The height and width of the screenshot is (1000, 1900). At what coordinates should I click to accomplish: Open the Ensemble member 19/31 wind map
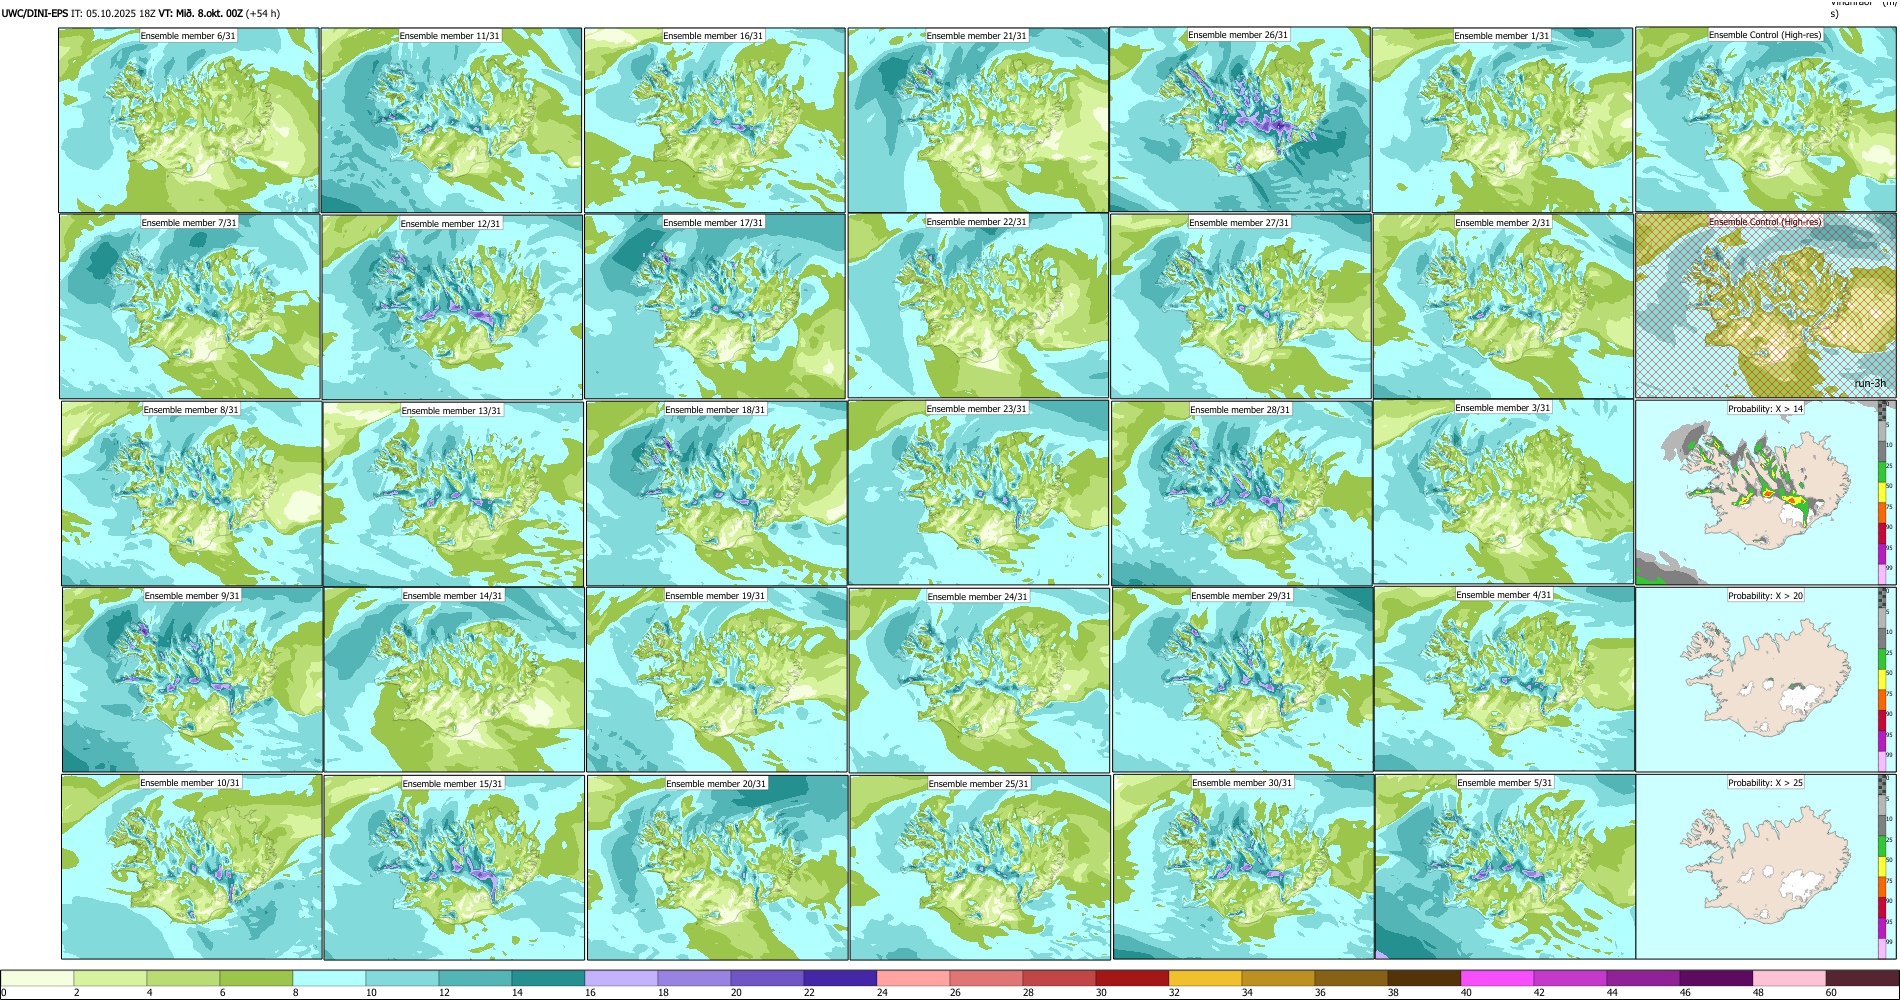click(717, 680)
